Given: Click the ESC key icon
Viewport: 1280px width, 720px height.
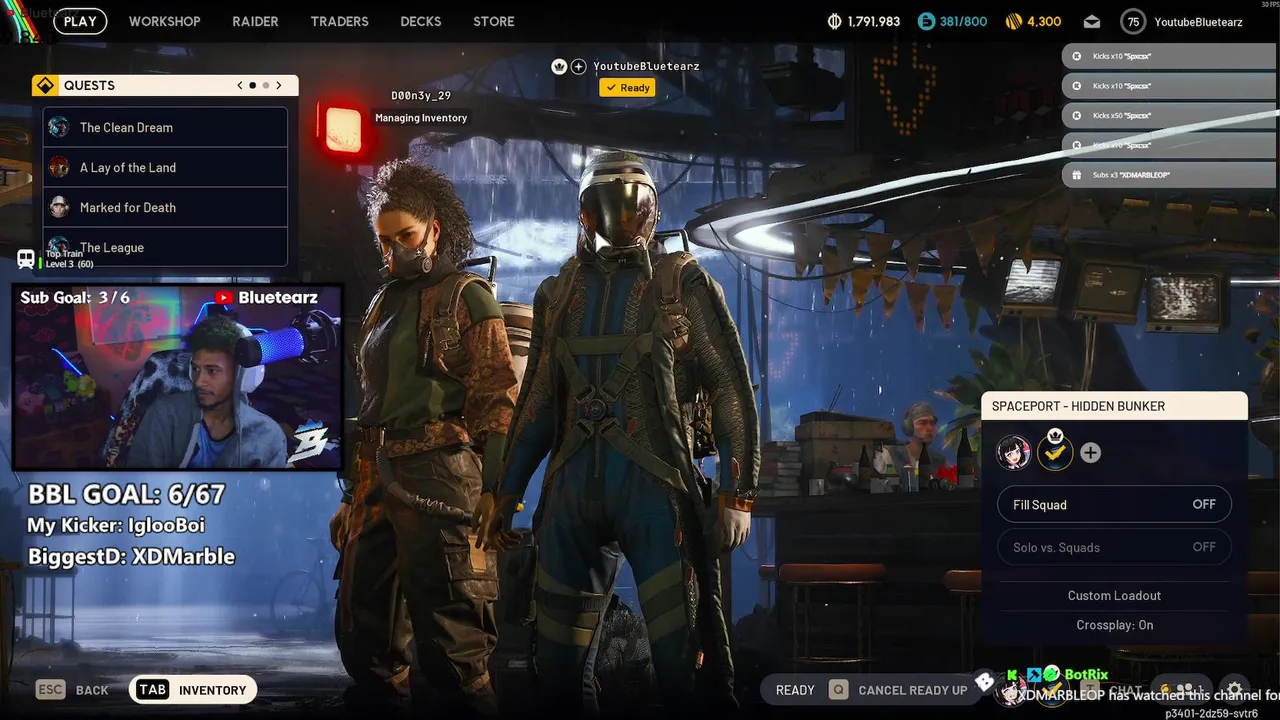Looking at the screenshot, I should (51, 690).
